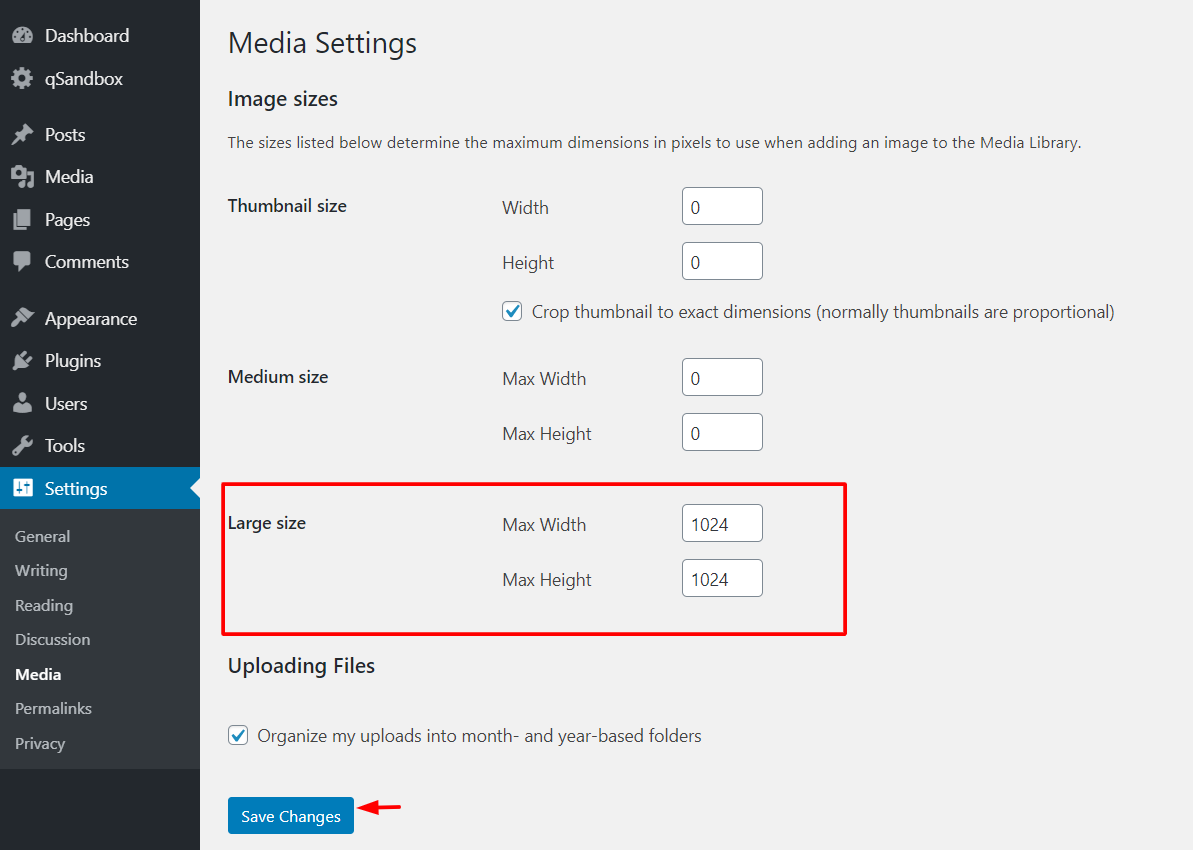Open Reading settings submenu
Screen dimensions: 1193x850
(x=44, y=606)
